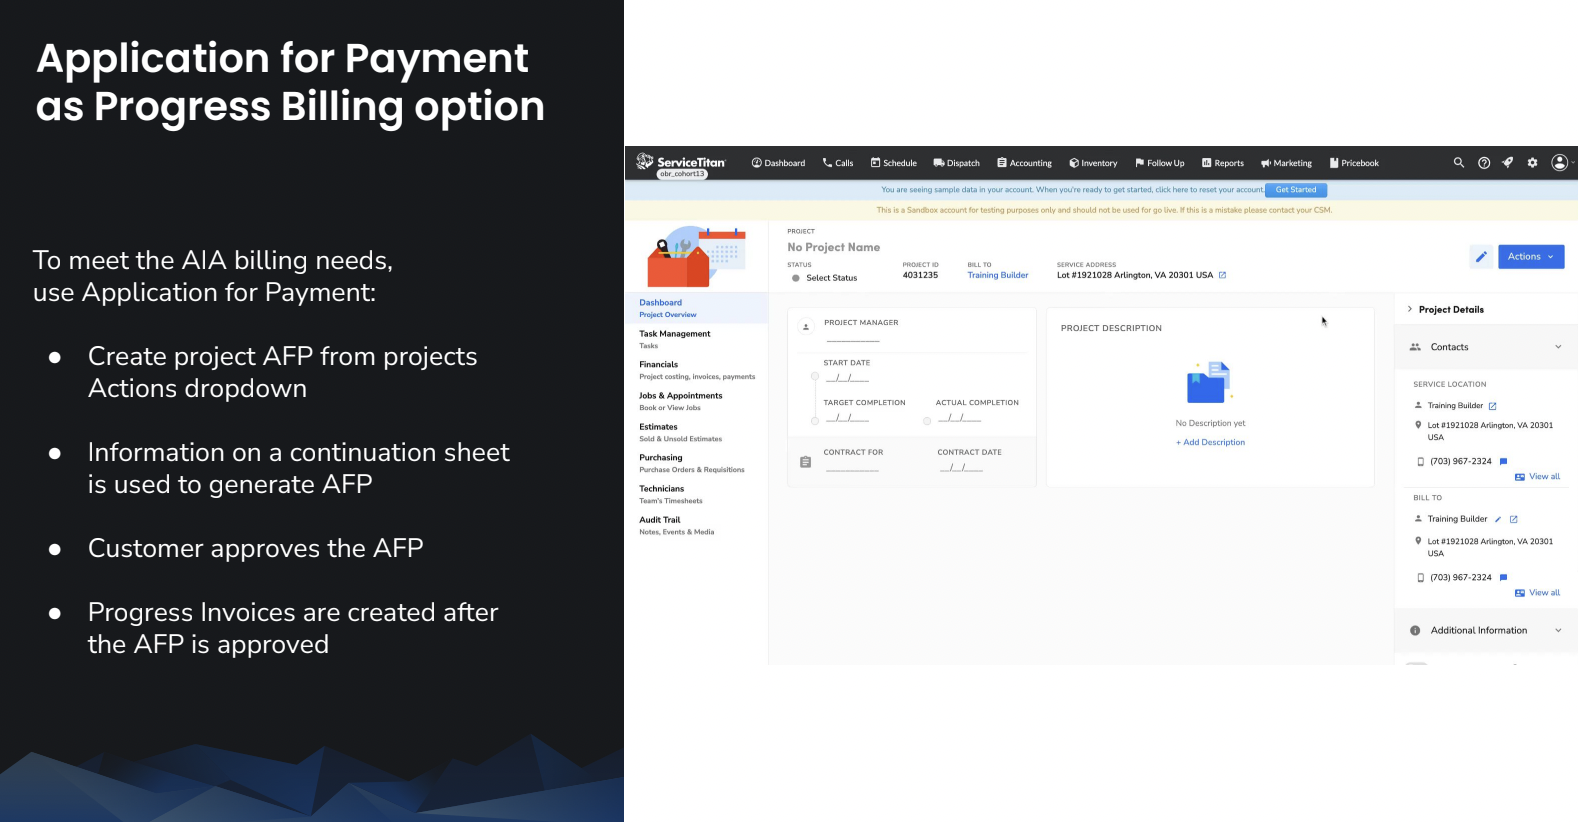
Task: Click the contract clipboard icon
Action: point(806,462)
